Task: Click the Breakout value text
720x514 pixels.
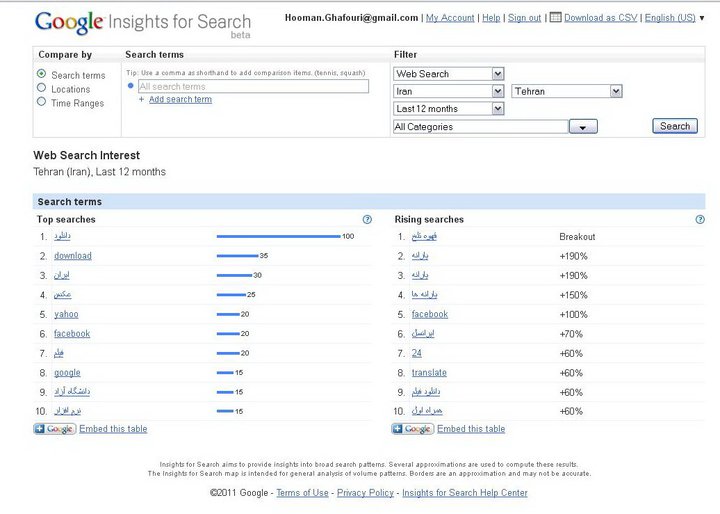Action: pyautogui.click(x=577, y=237)
